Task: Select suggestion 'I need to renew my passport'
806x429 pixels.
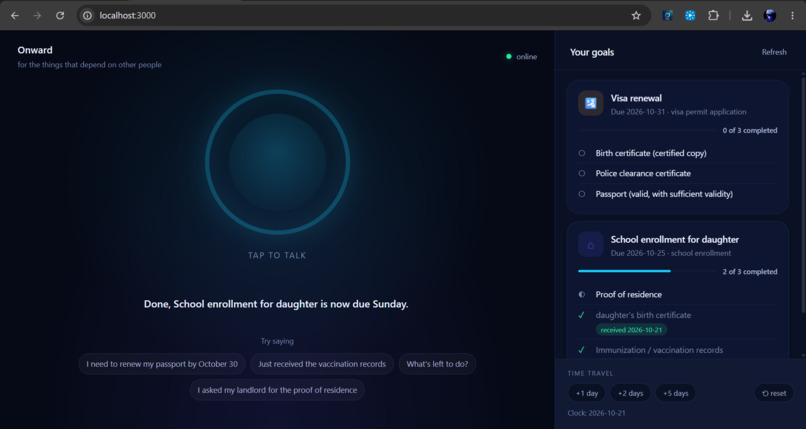Action: coord(162,364)
